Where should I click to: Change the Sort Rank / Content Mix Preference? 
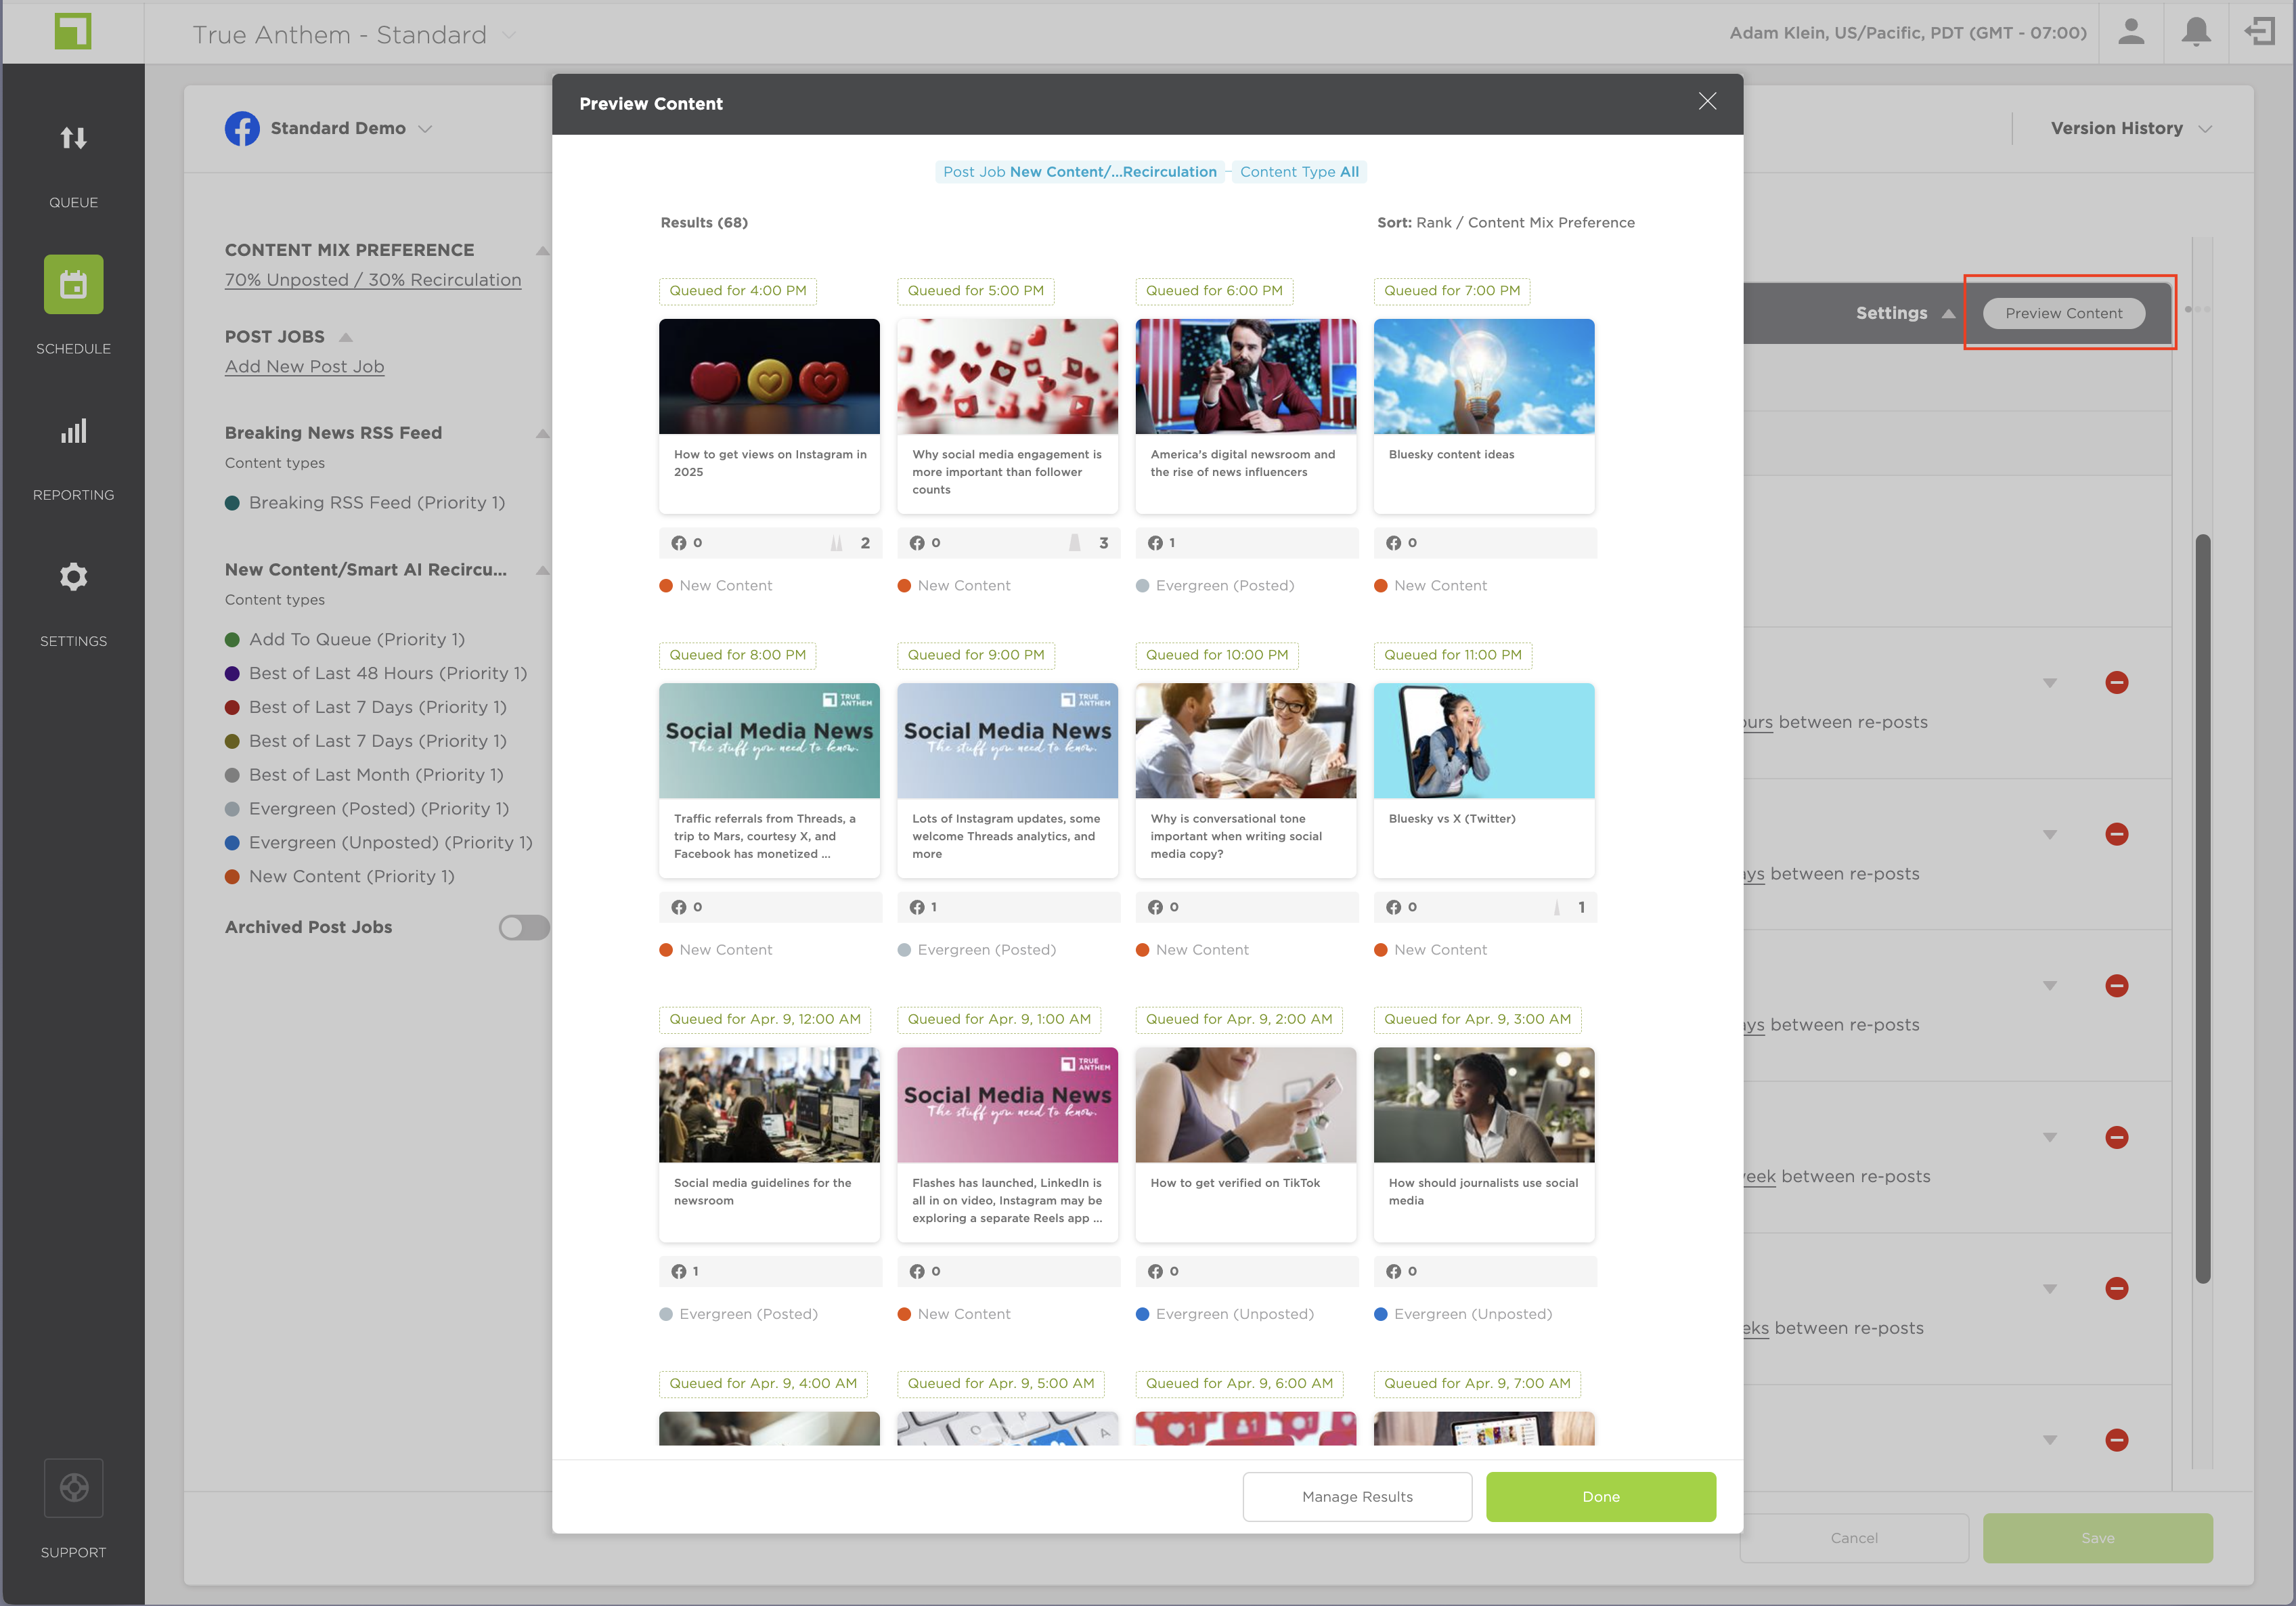[1506, 223]
